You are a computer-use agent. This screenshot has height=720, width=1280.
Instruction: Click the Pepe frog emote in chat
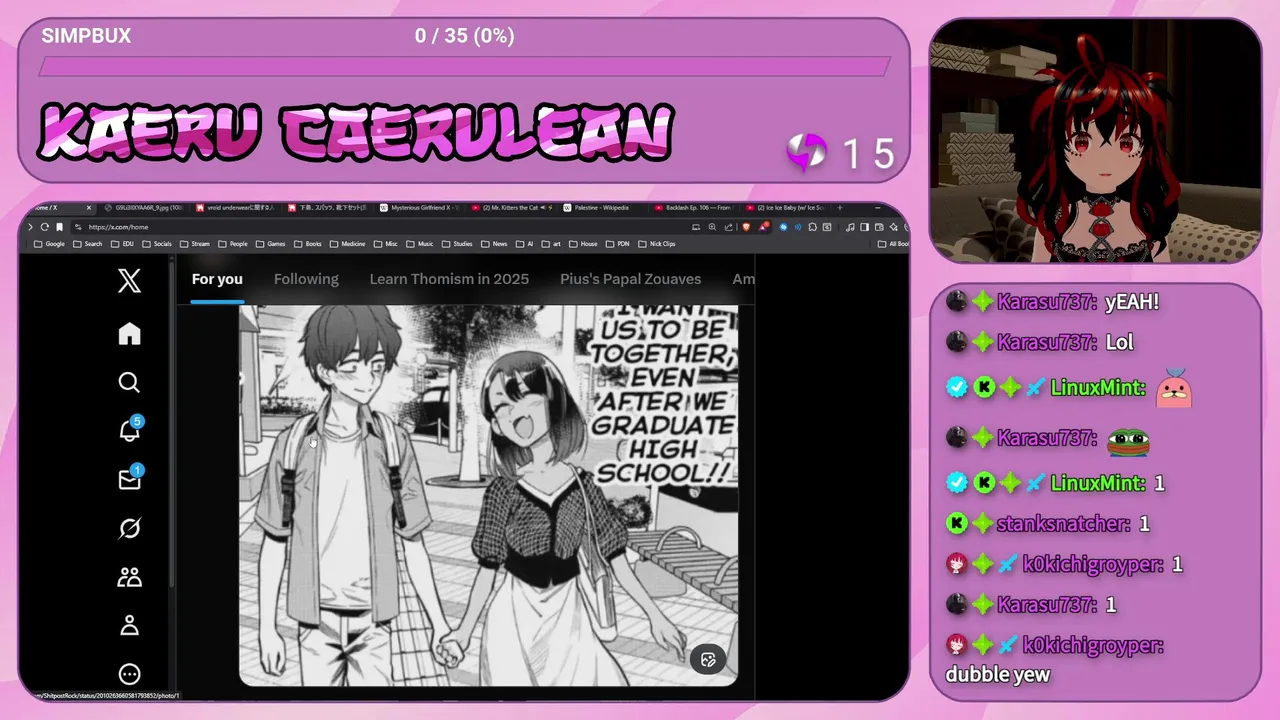[1129, 440]
